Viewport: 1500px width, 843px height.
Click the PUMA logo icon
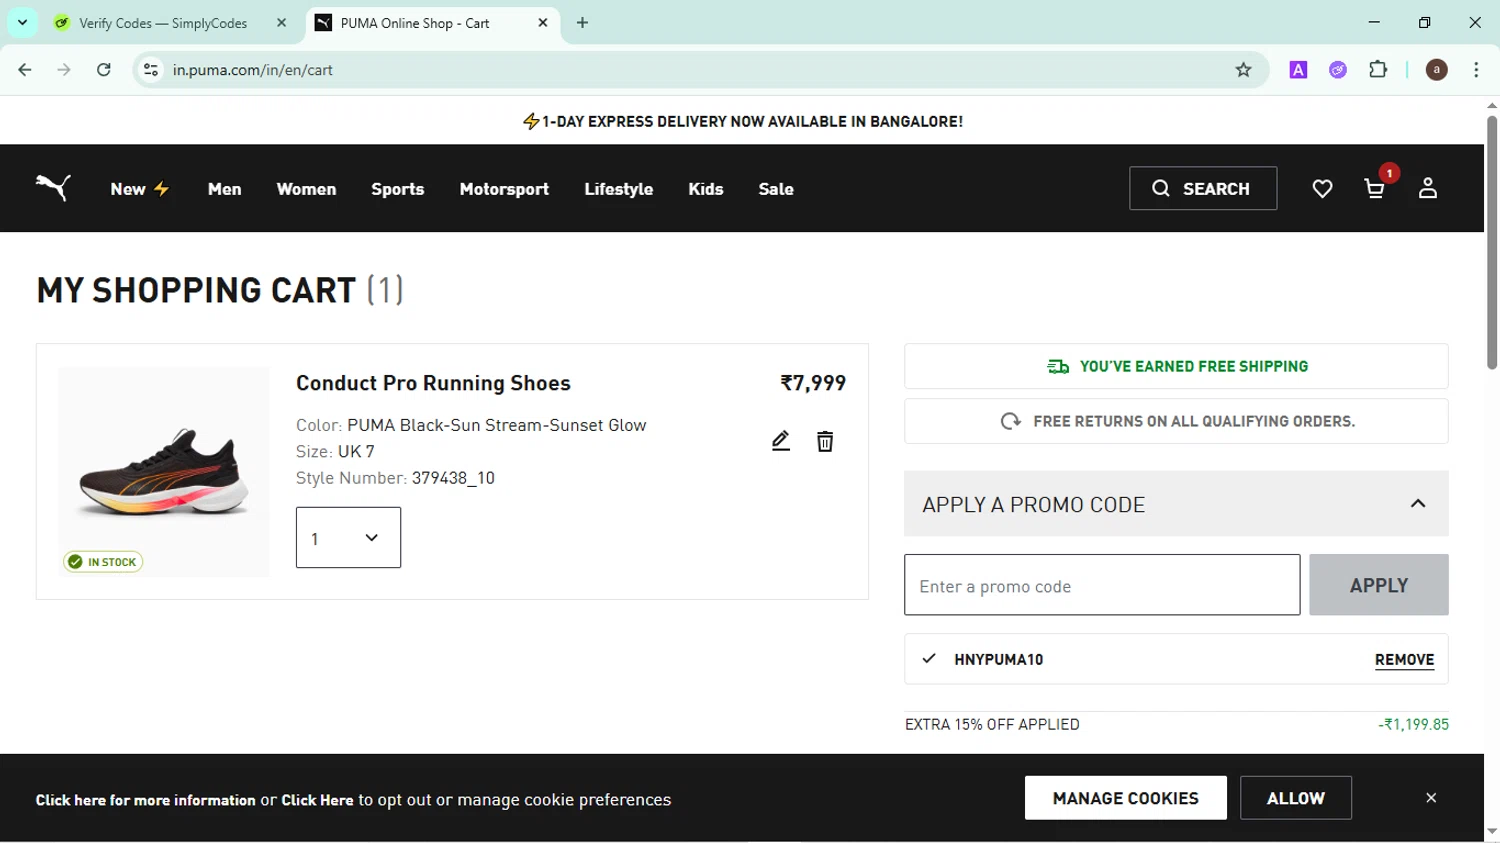click(53, 188)
